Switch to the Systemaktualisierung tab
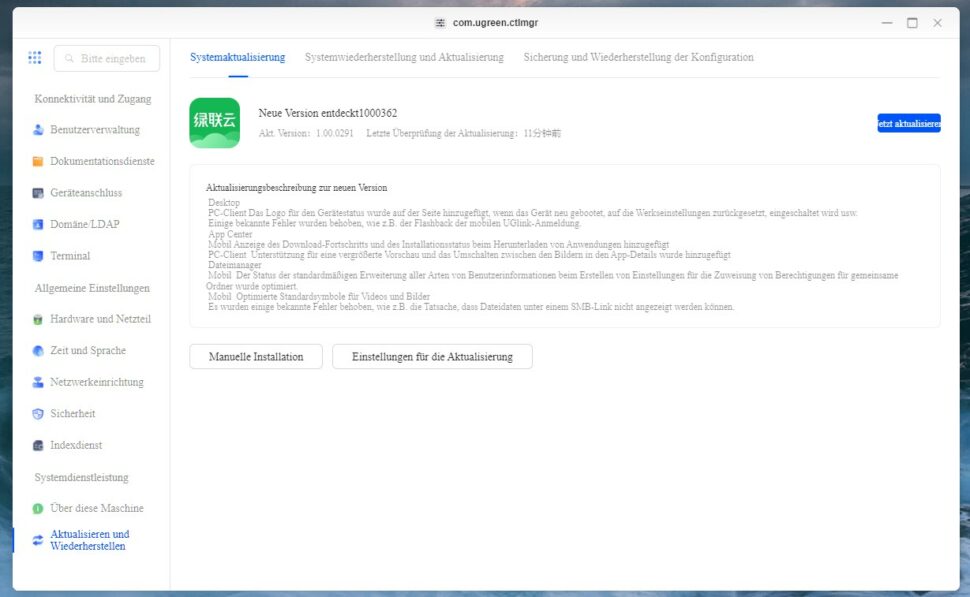 (x=238, y=57)
